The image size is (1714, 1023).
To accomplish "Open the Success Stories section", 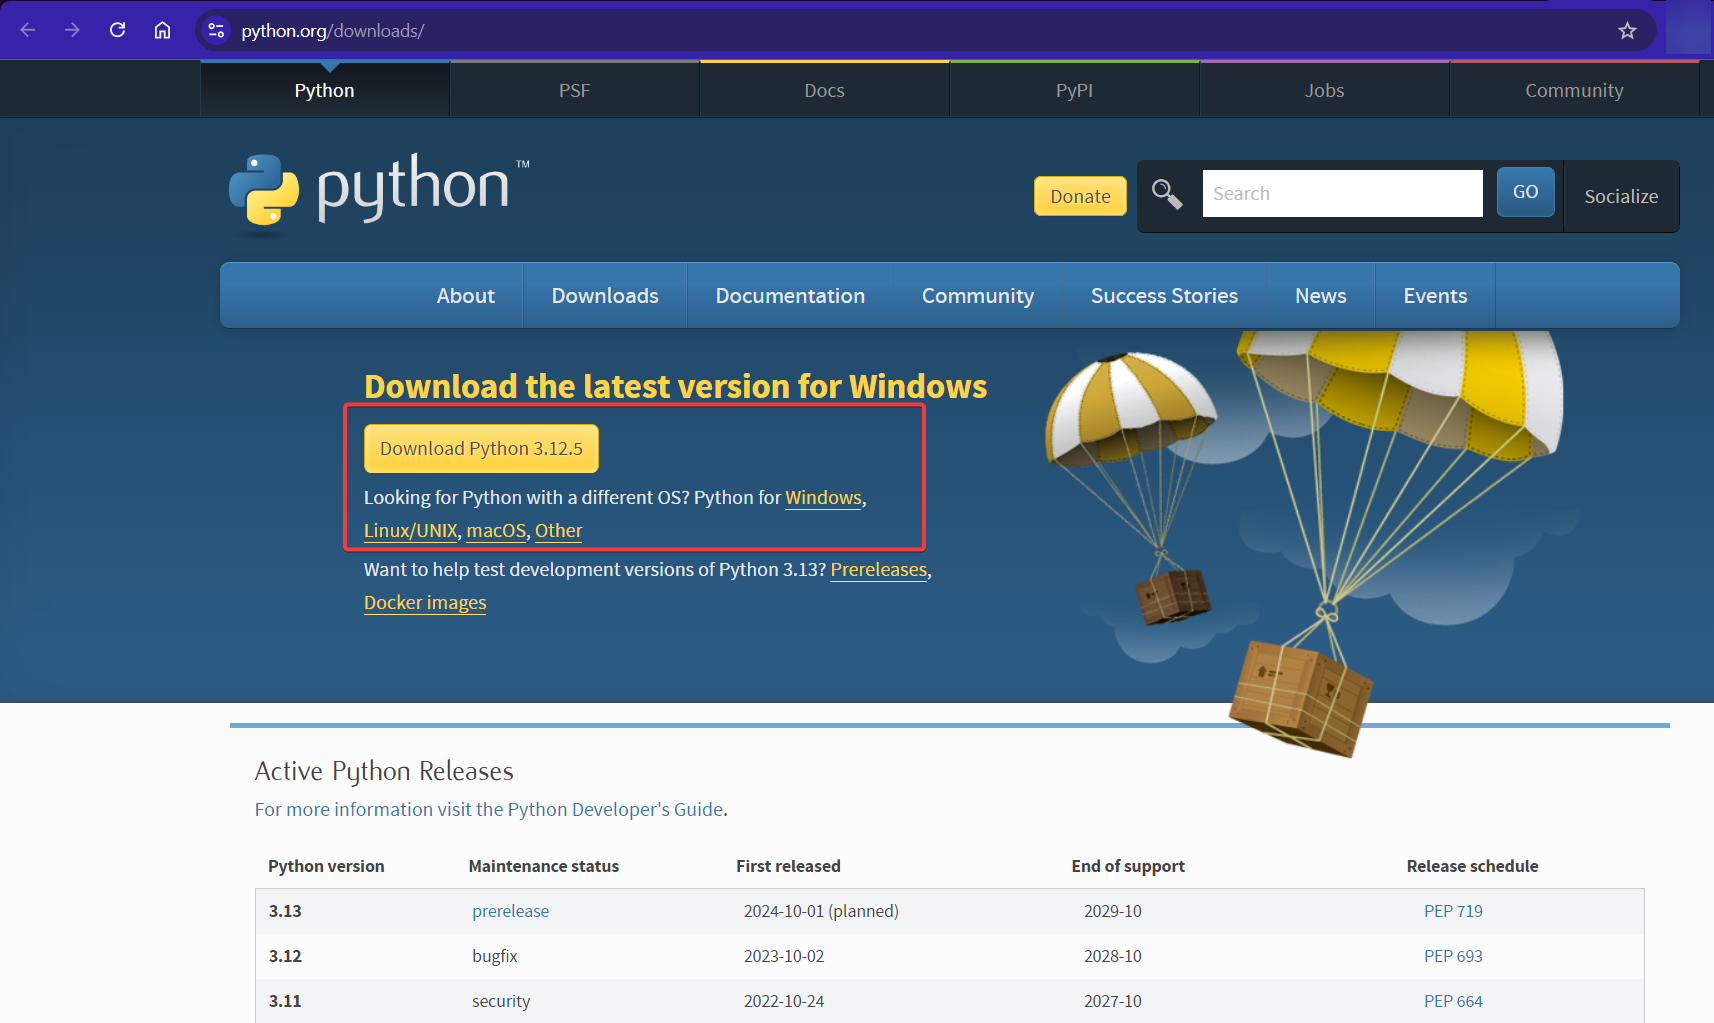I will tap(1164, 295).
